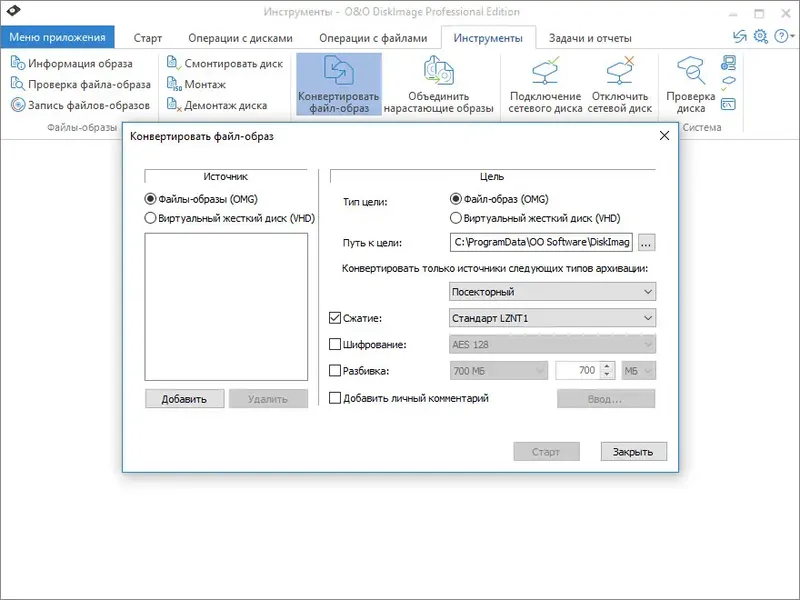Screen dimensions: 800x600
Task: Open Подключение сетевого диска
Action: tap(547, 85)
